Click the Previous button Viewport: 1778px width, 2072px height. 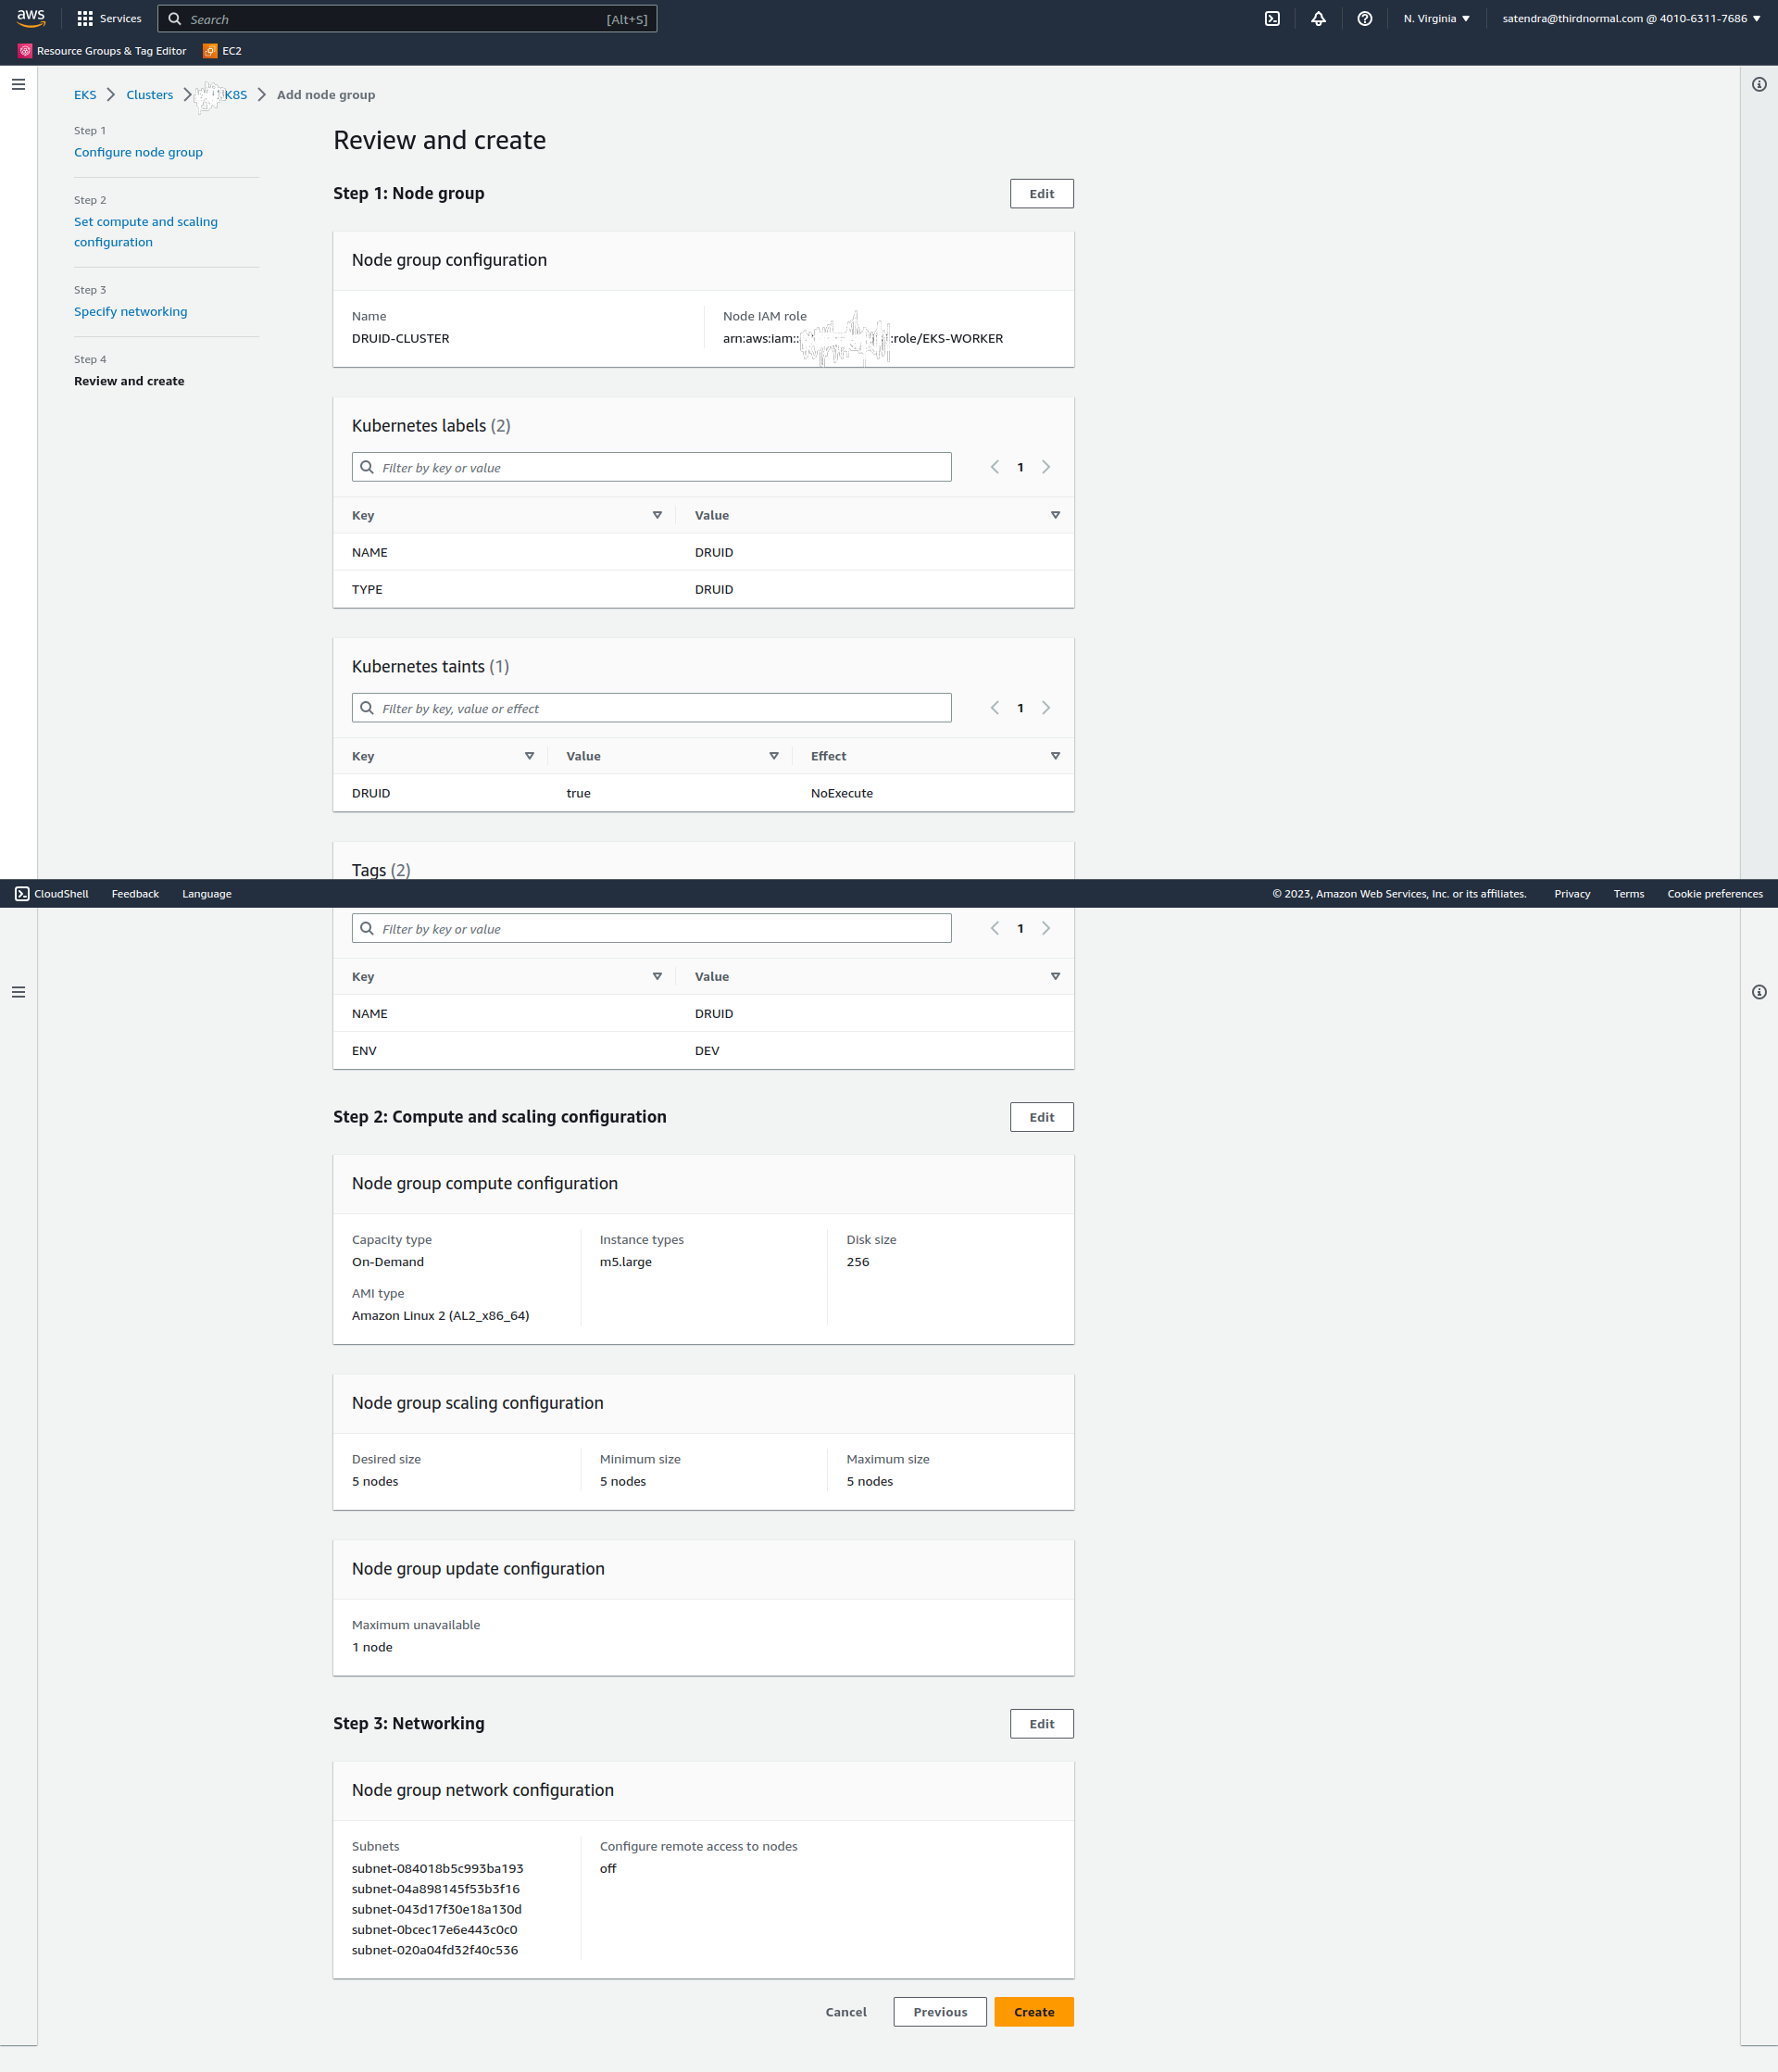[939, 2013]
